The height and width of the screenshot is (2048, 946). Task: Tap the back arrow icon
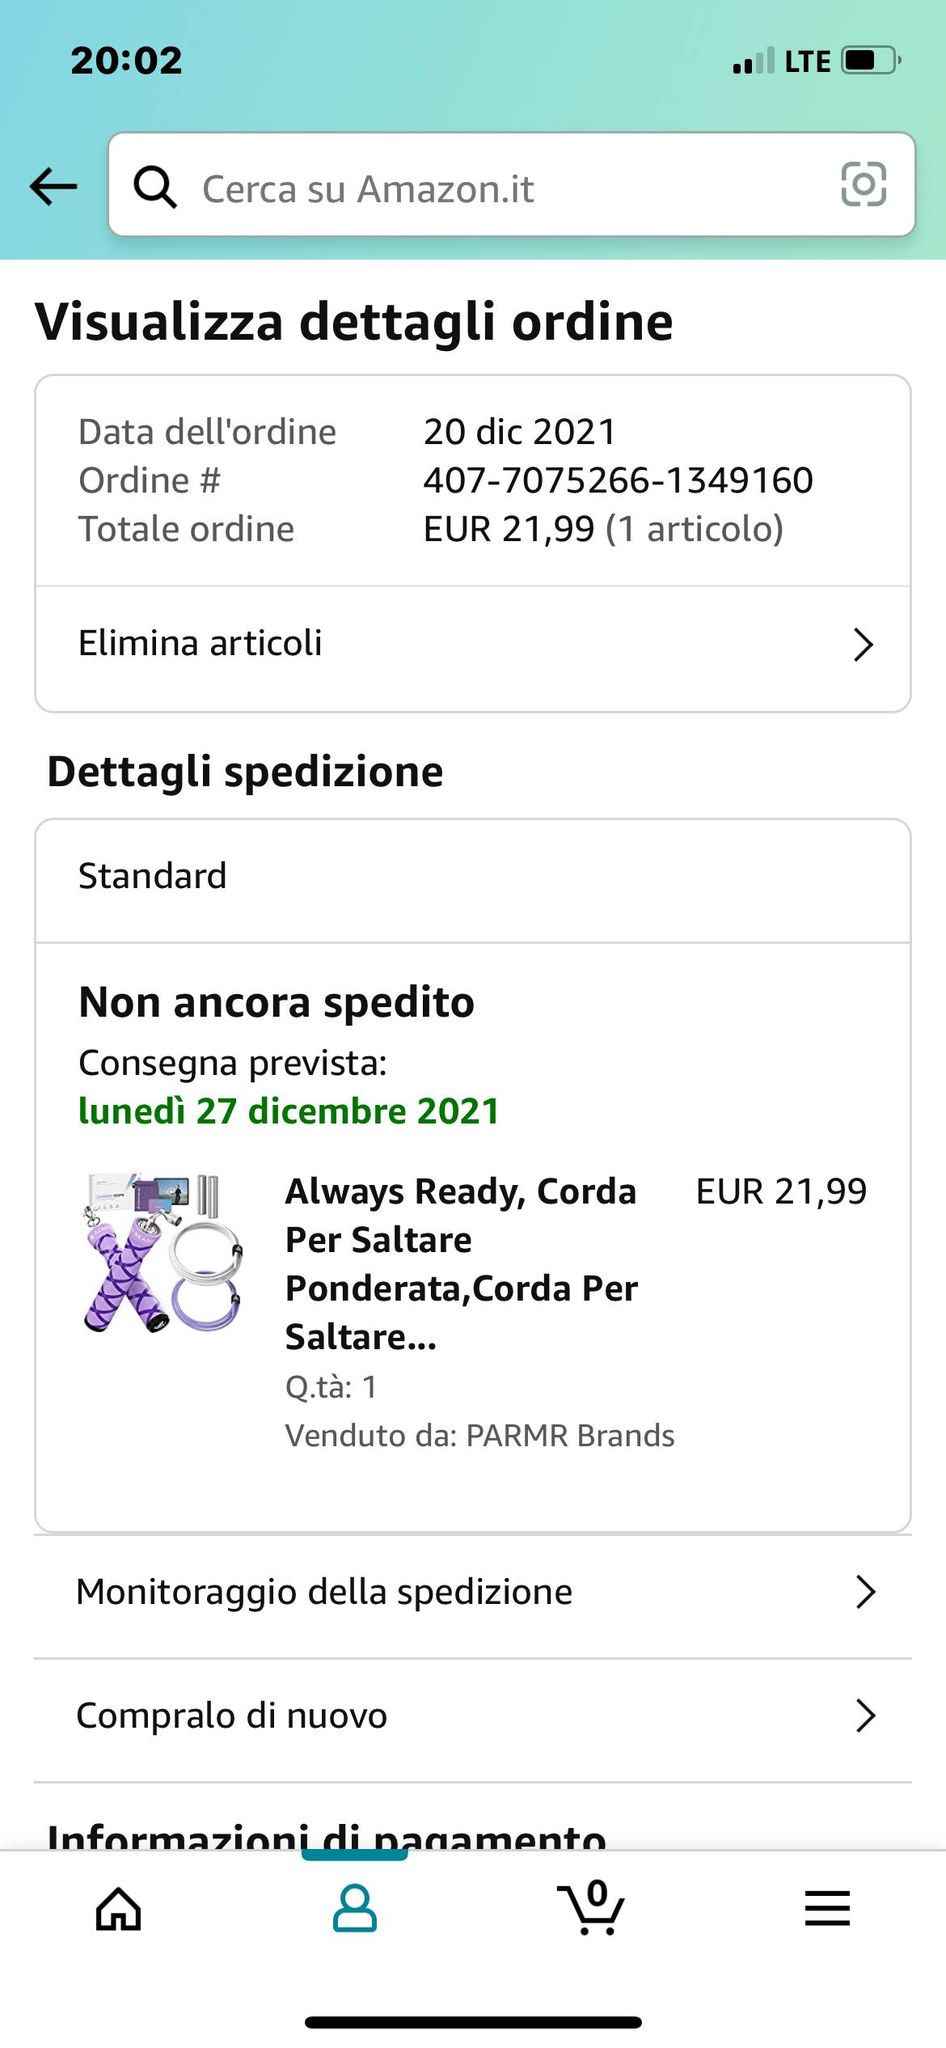click(x=54, y=186)
